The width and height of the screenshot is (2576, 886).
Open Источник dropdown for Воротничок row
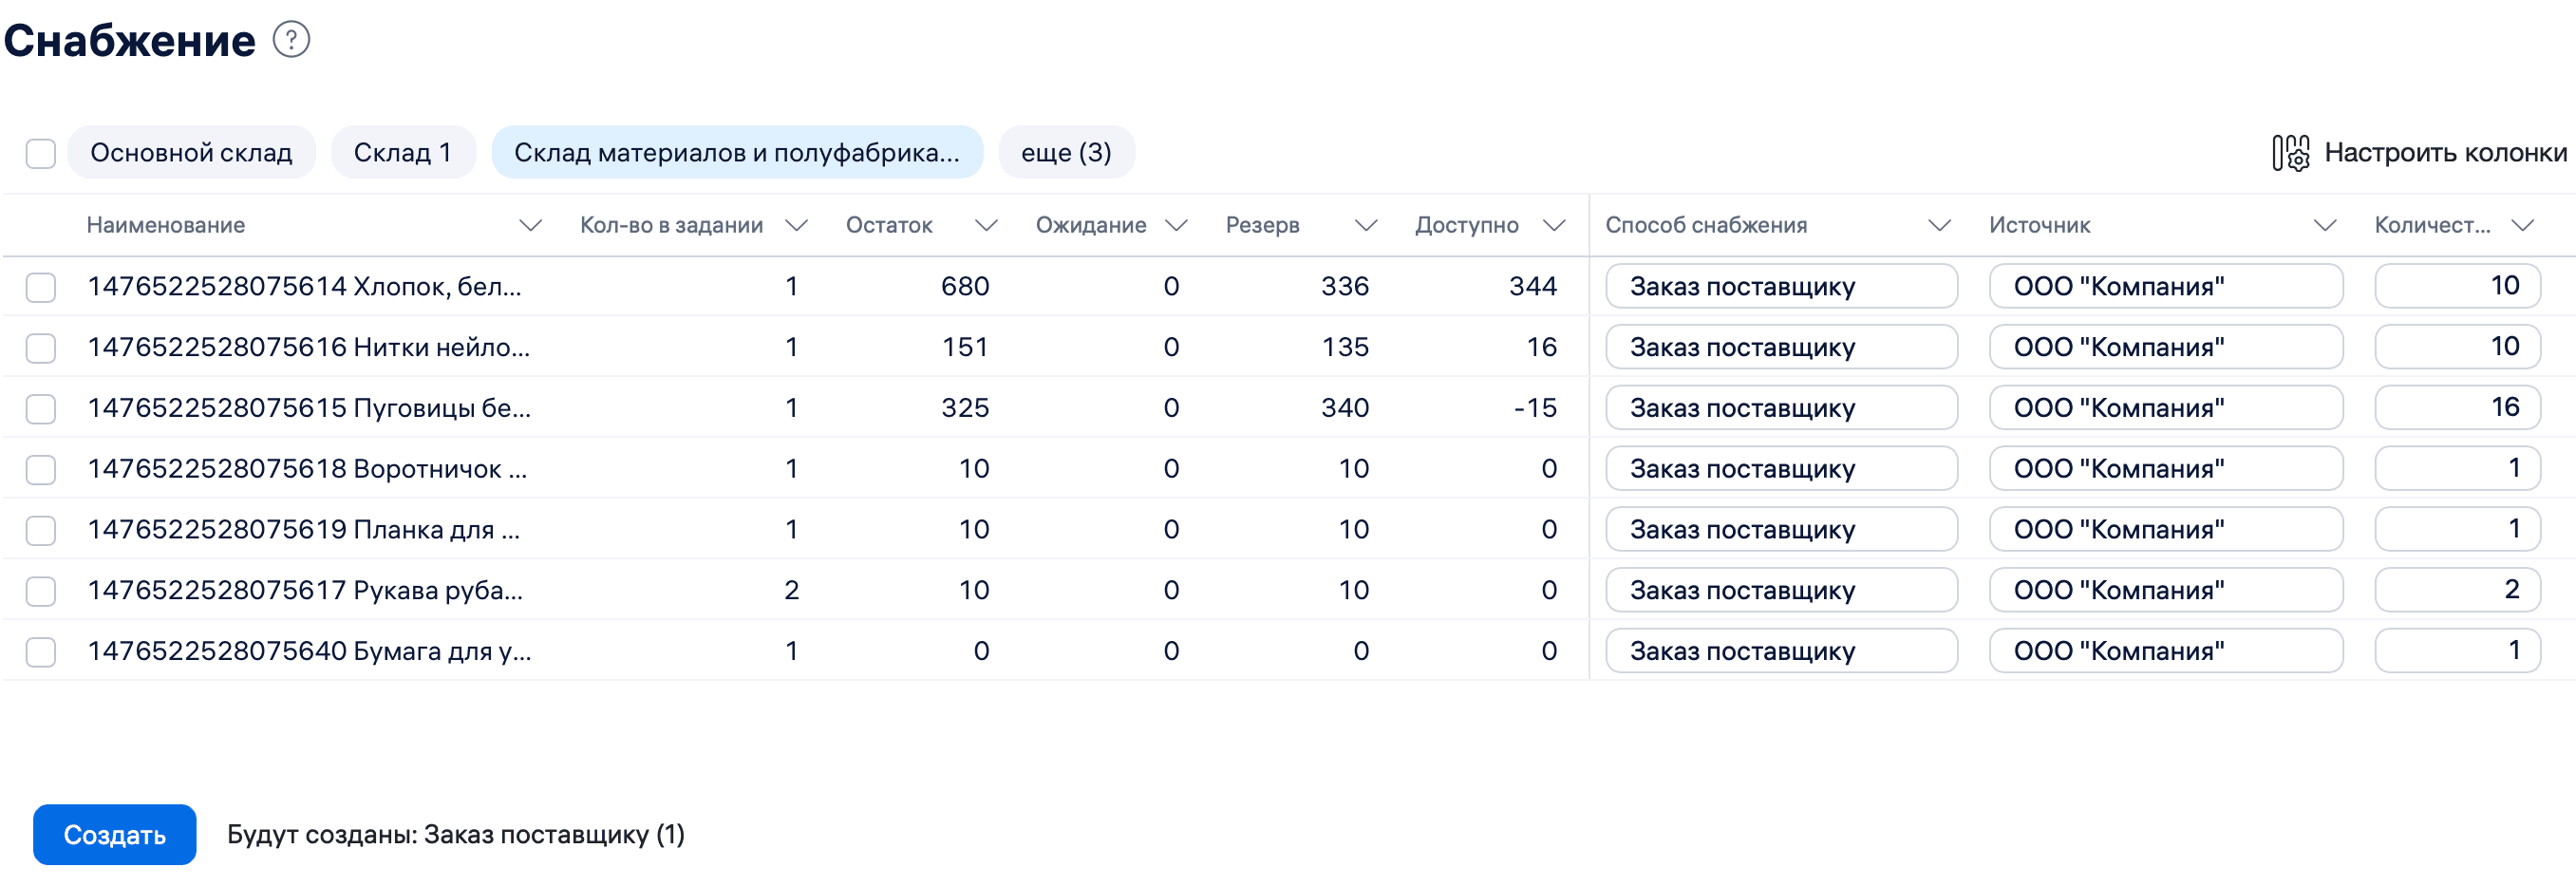[x=2164, y=469]
